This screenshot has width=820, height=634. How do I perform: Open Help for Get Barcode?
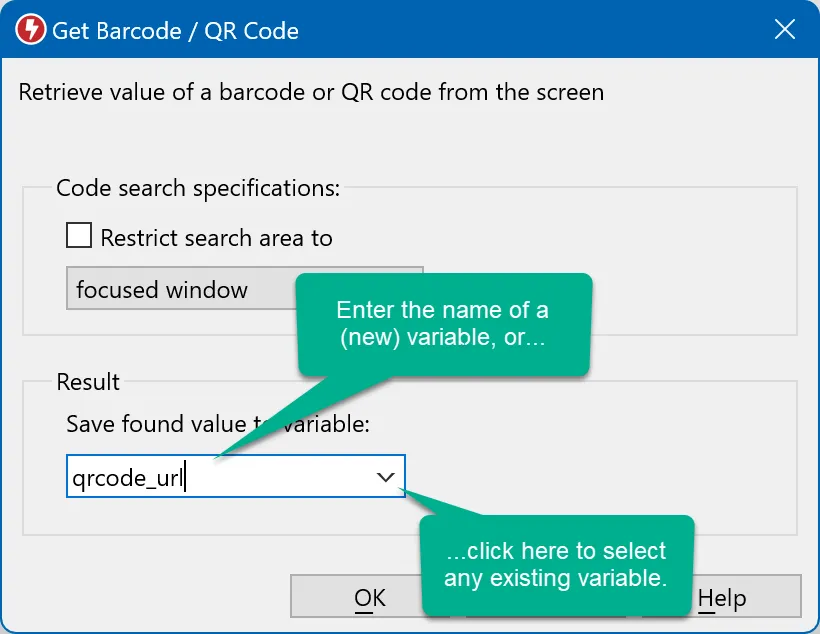coord(725,596)
